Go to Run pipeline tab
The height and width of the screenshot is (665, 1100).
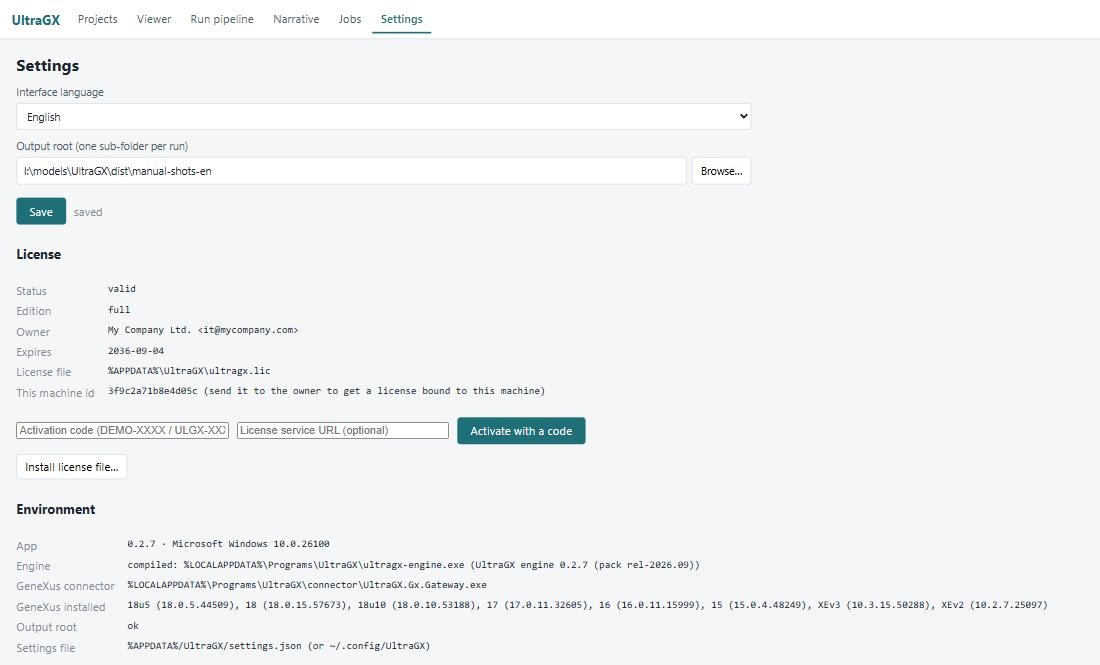click(x=222, y=19)
